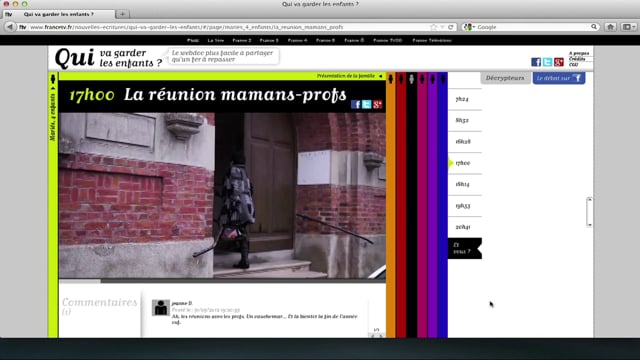Screen dimensions: 640x360
Task: Open Google+ icon in the site header
Action: pos(559,62)
